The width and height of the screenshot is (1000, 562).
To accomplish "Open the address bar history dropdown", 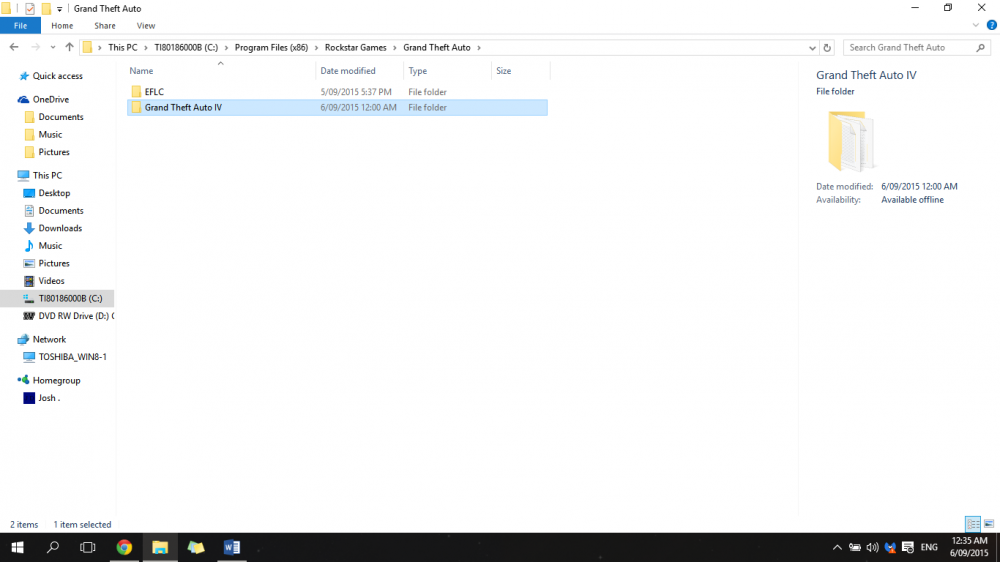I will [x=812, y=48].
